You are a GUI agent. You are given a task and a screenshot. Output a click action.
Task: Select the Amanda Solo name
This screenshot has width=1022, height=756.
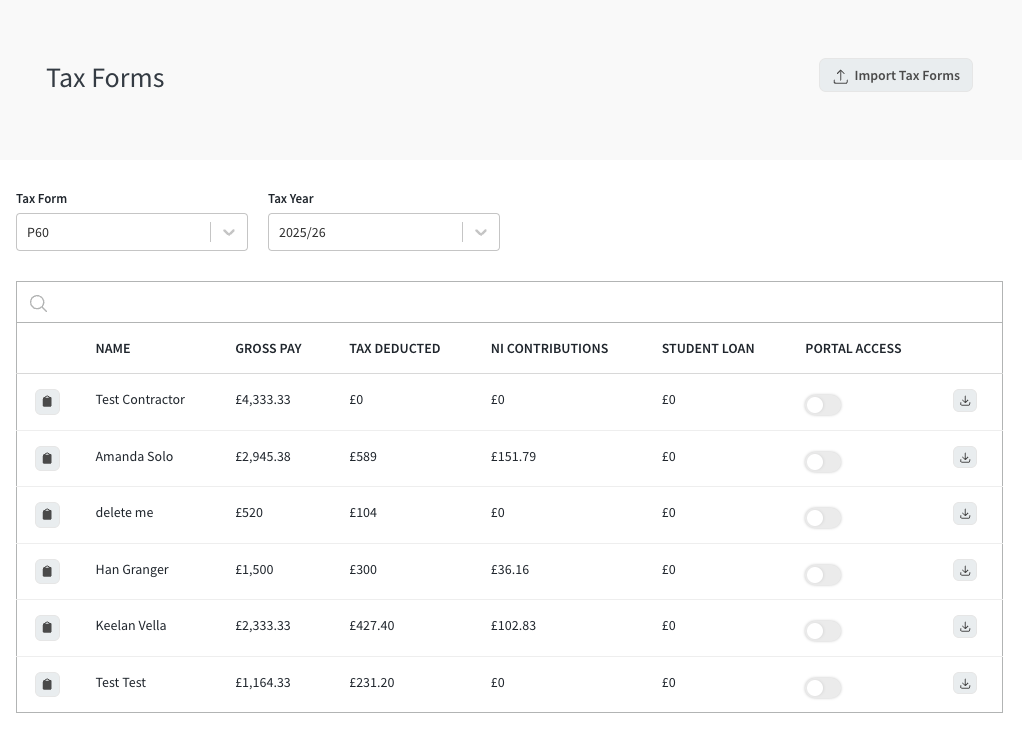pos(134,456)
